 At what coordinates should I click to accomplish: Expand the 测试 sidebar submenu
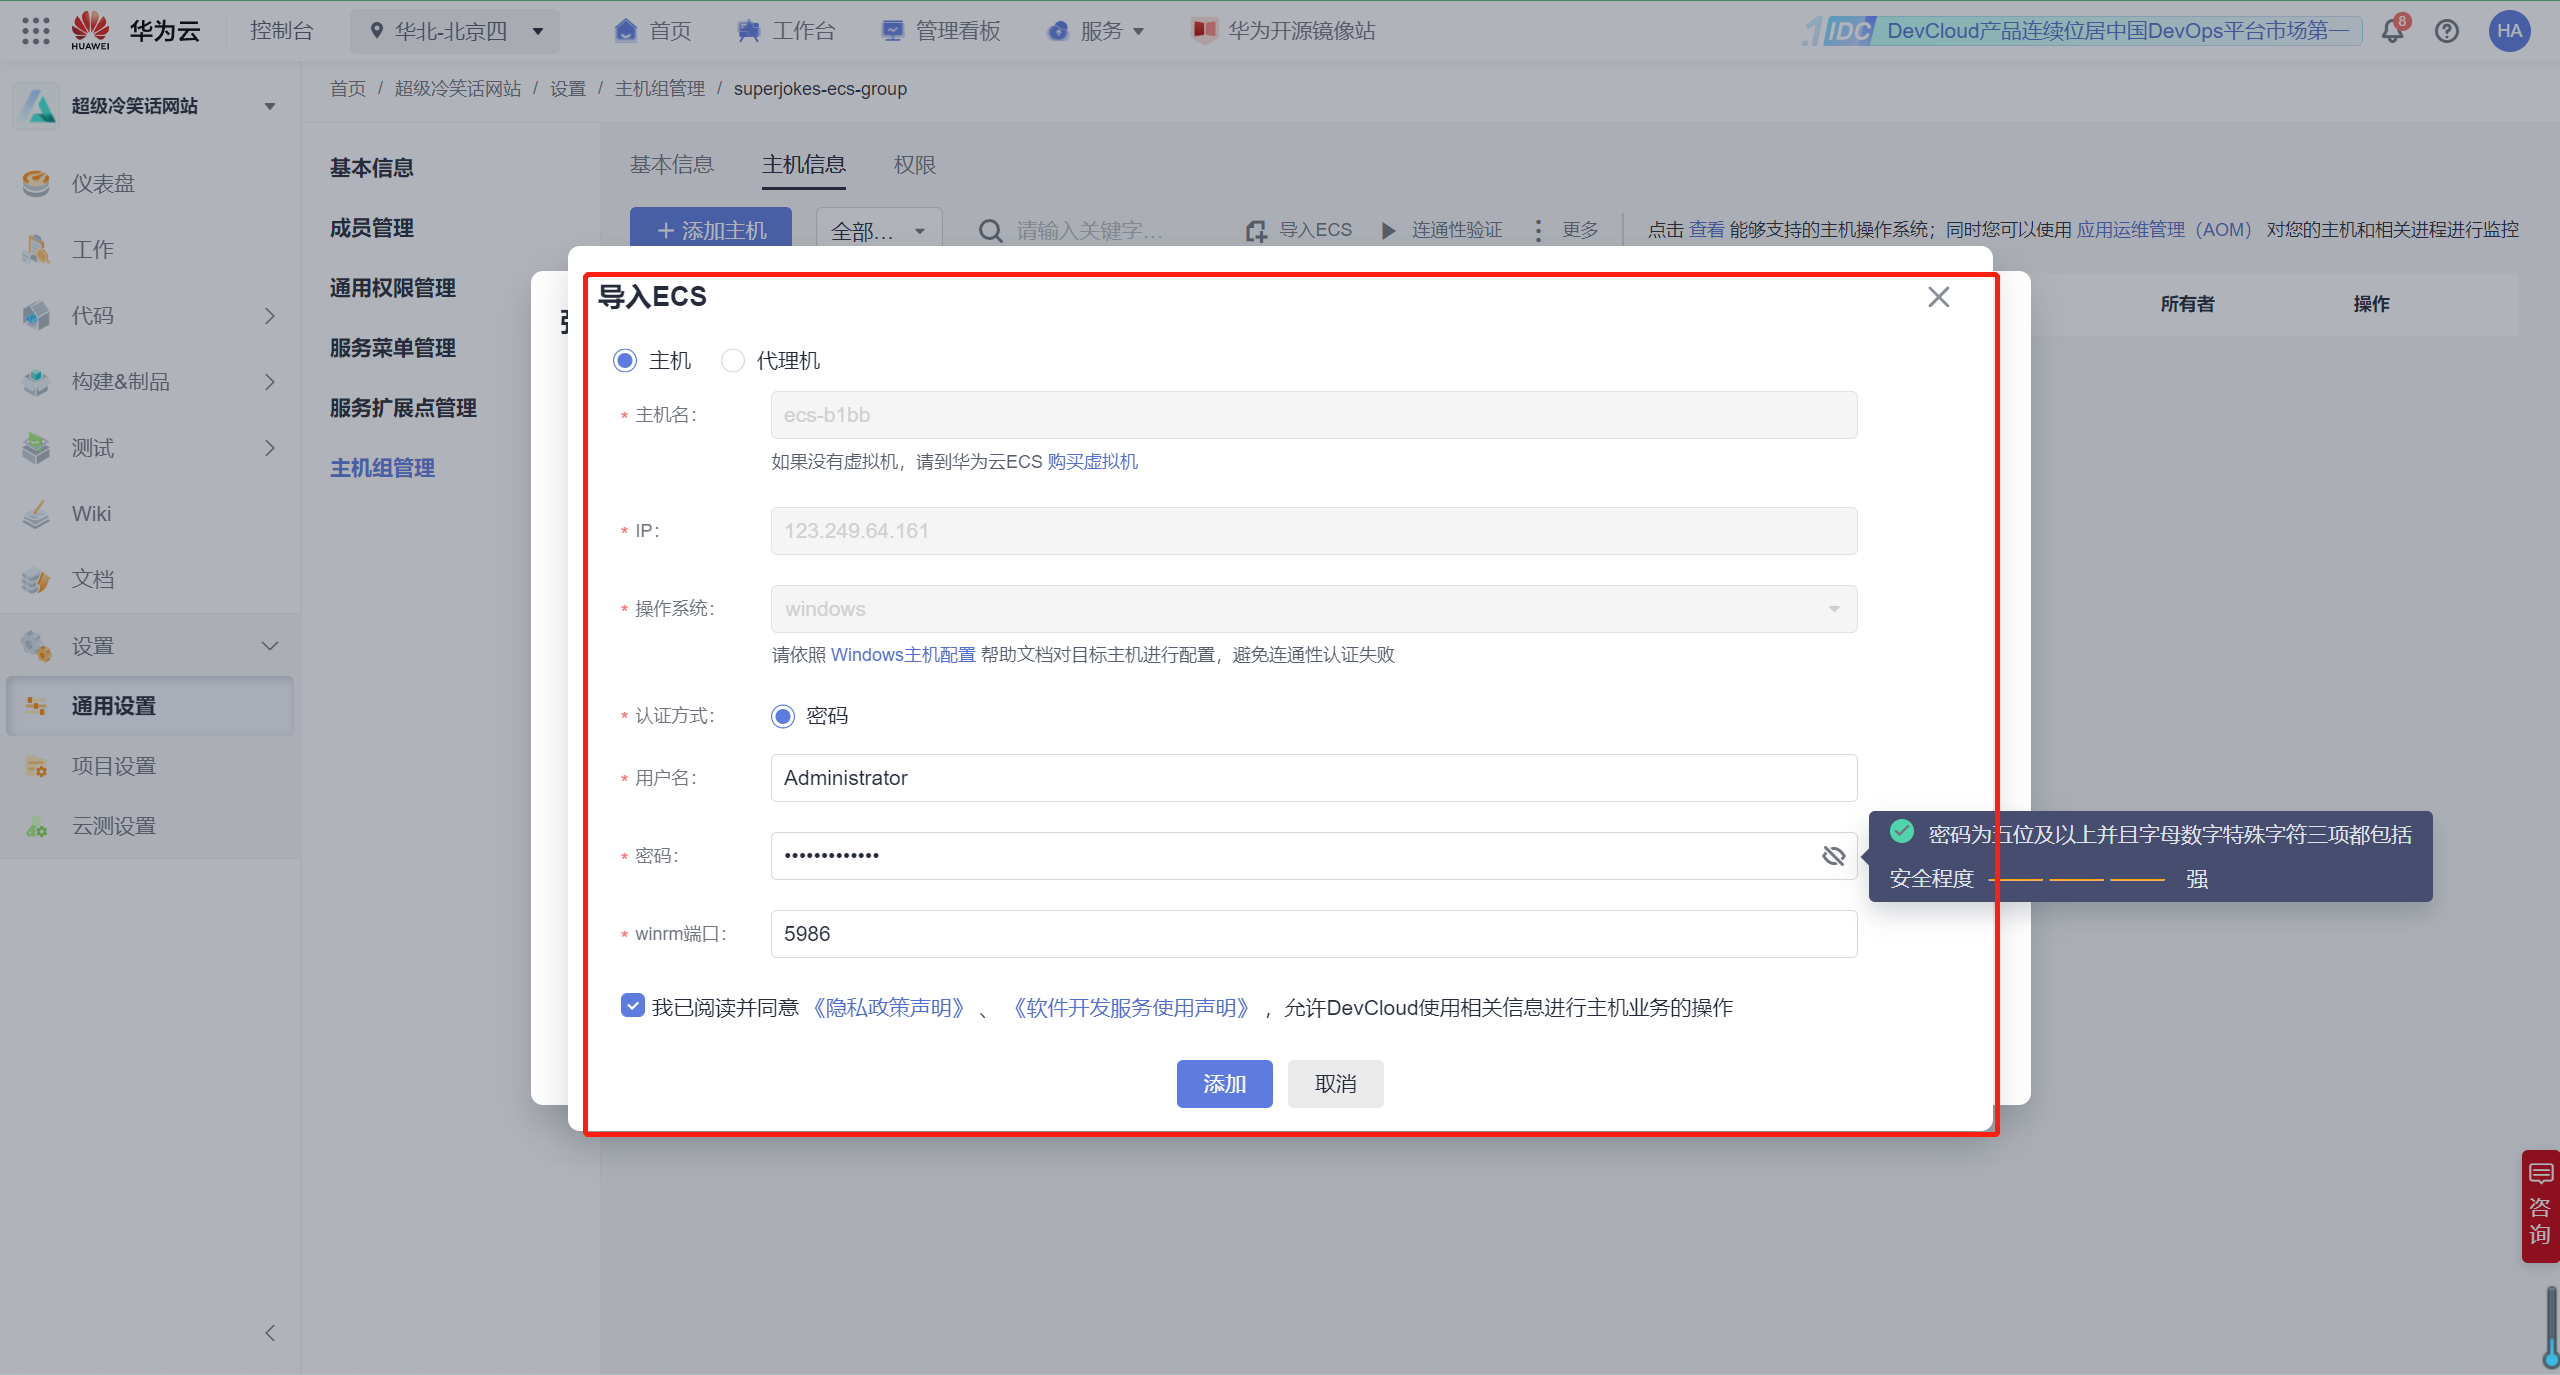(x=269, y=448)
